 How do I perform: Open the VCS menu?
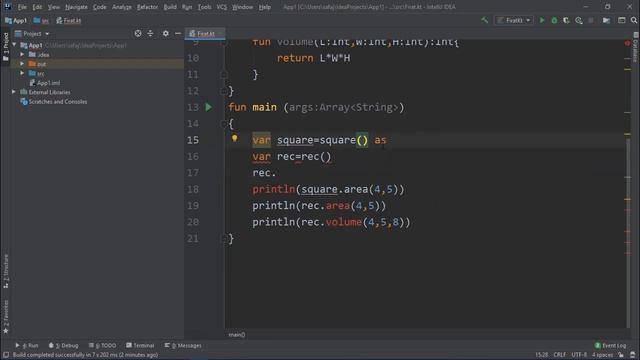tap(222, 7)
